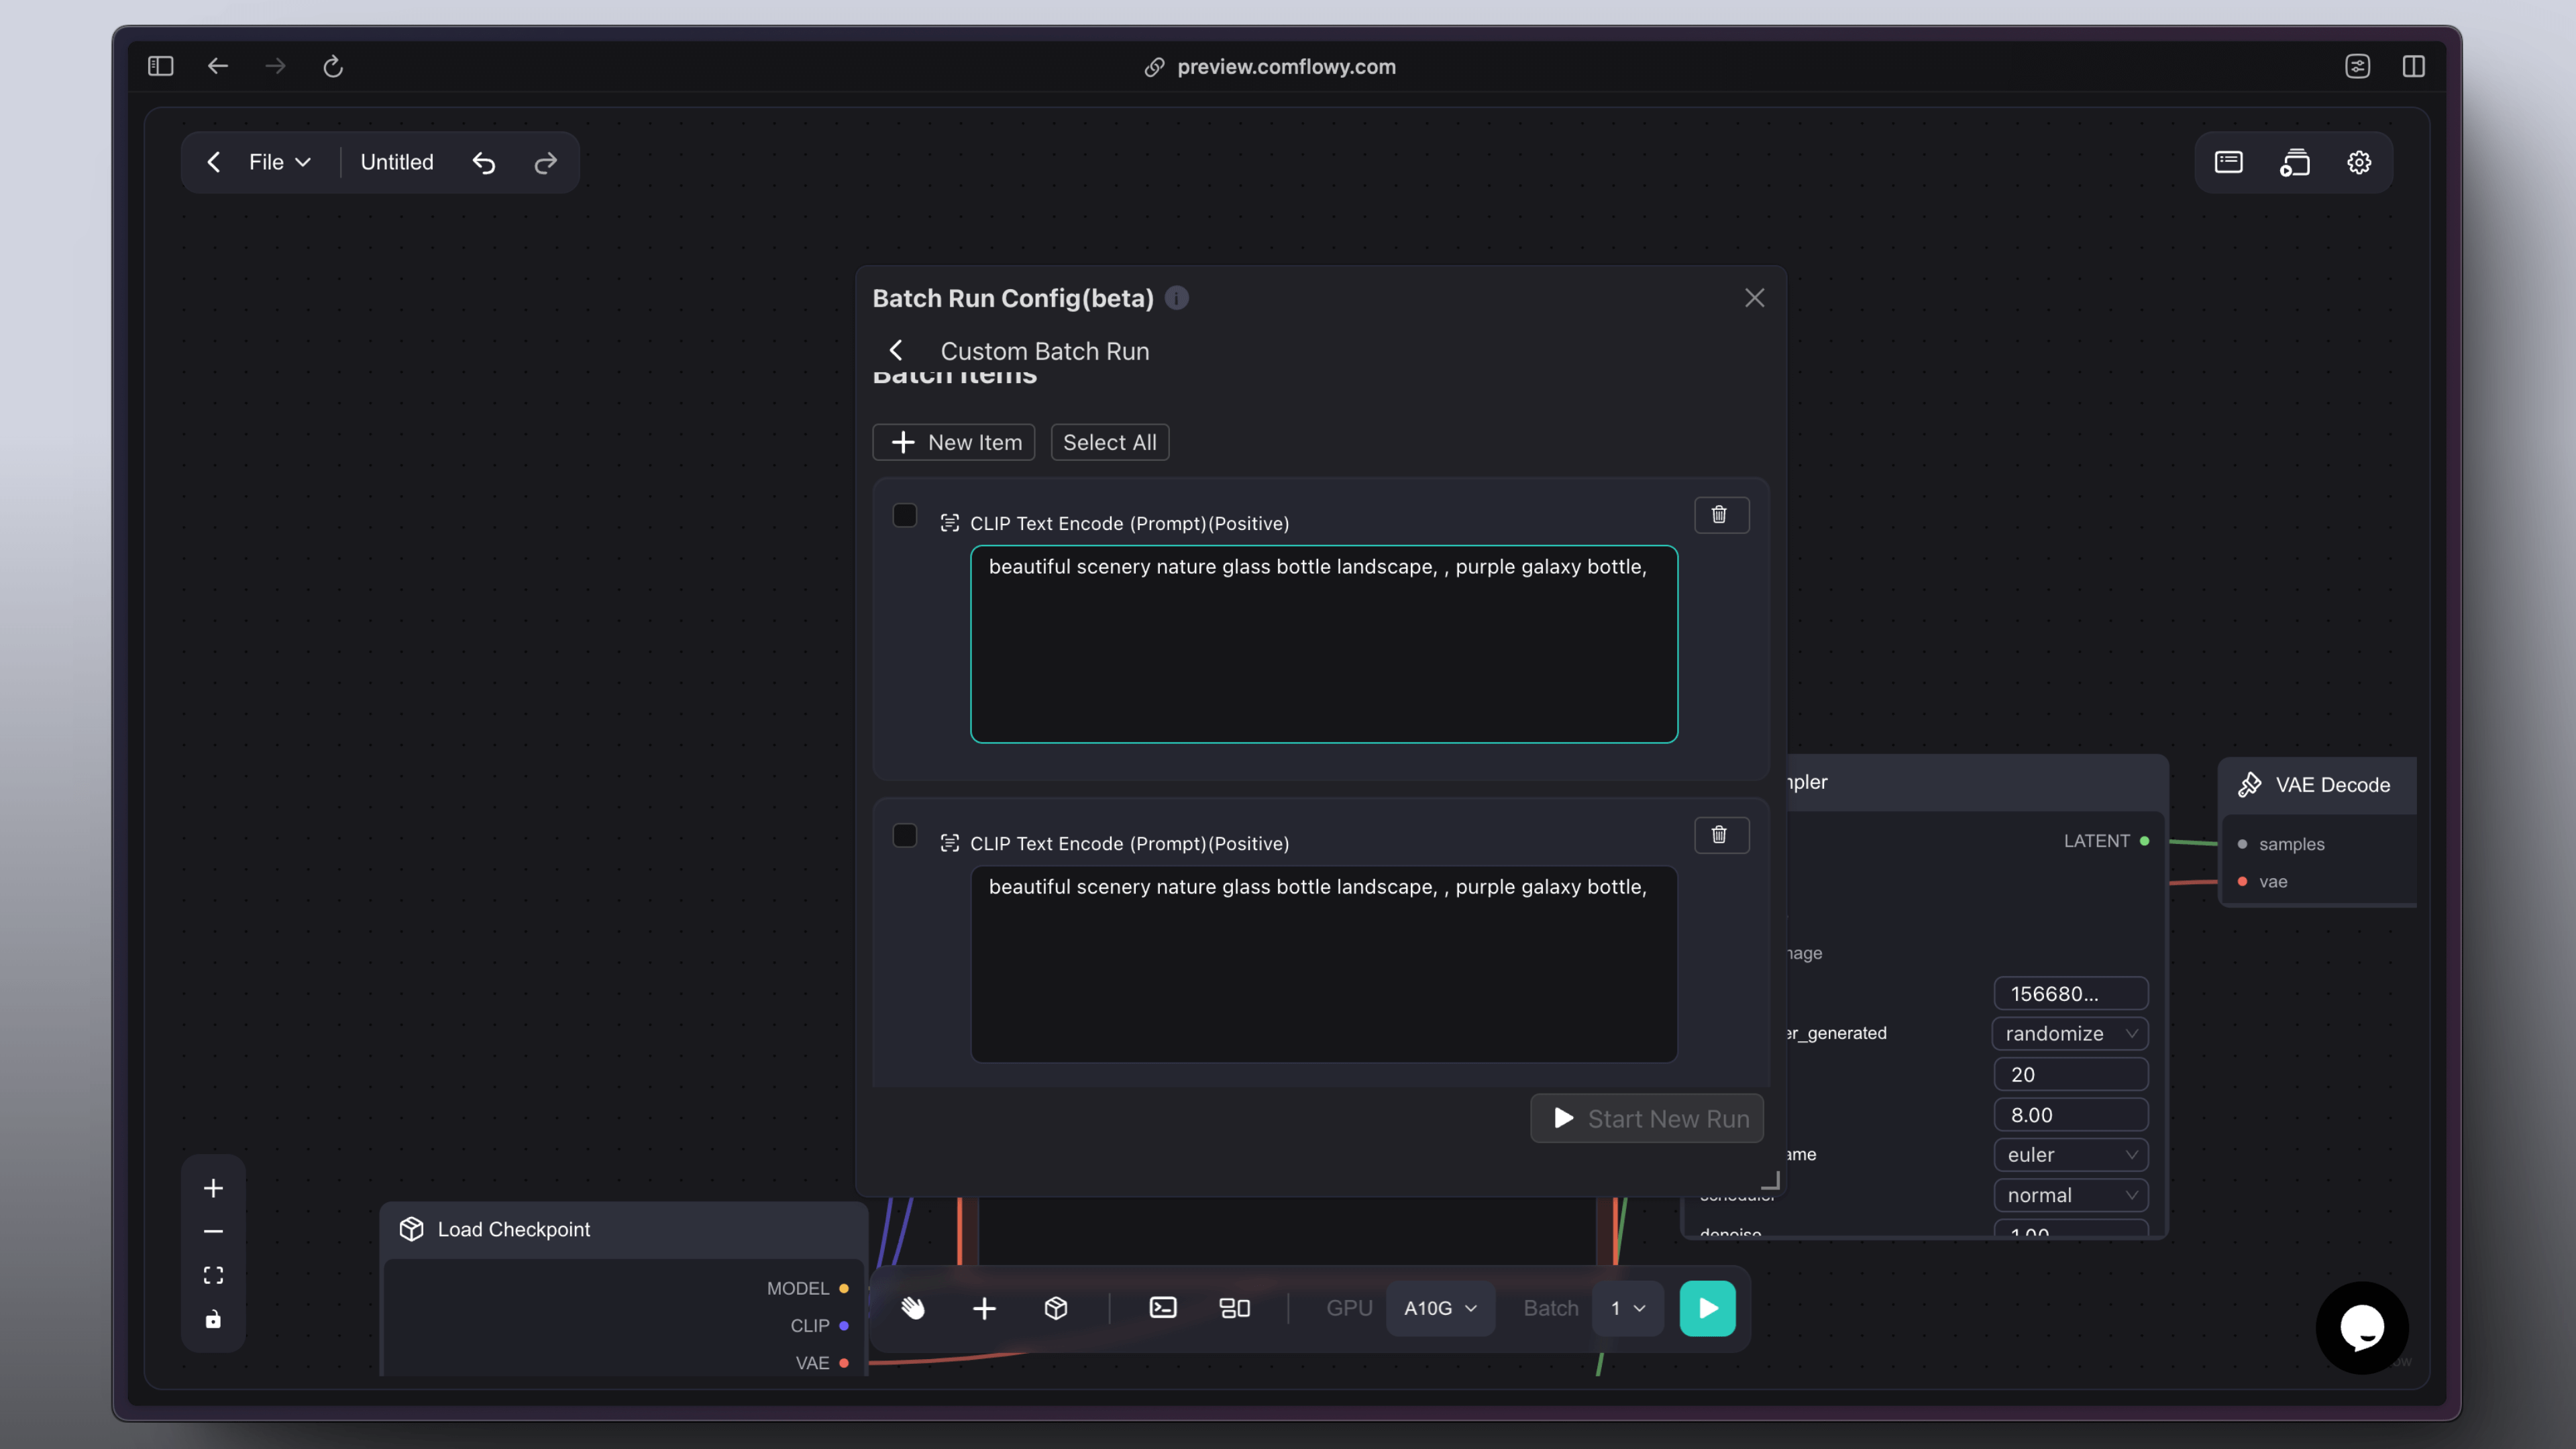Click the run history icon at top right
The width and height of the screenshot is (2576, 1449).
pos(2295,161)
